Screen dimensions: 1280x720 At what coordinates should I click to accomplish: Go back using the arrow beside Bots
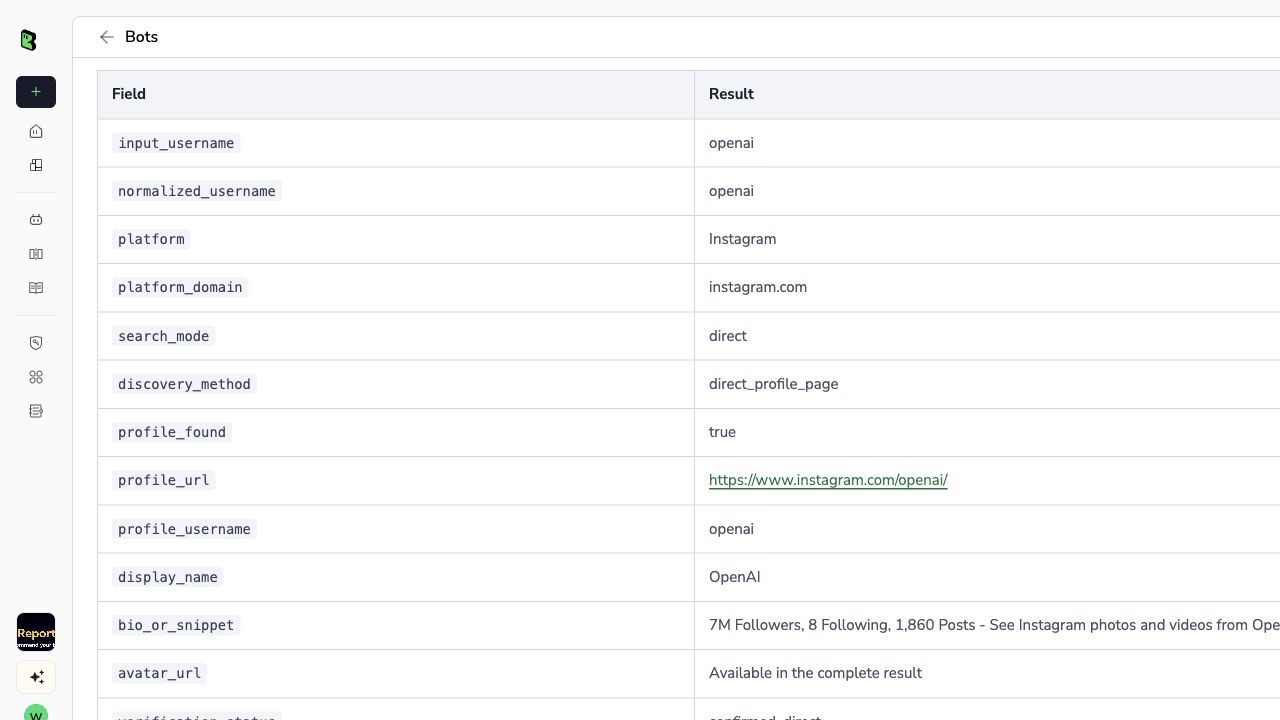pos(107,37)
